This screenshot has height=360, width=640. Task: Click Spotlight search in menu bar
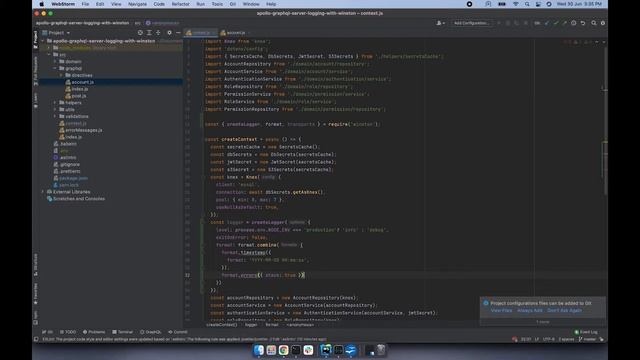(x=527, y=4)
